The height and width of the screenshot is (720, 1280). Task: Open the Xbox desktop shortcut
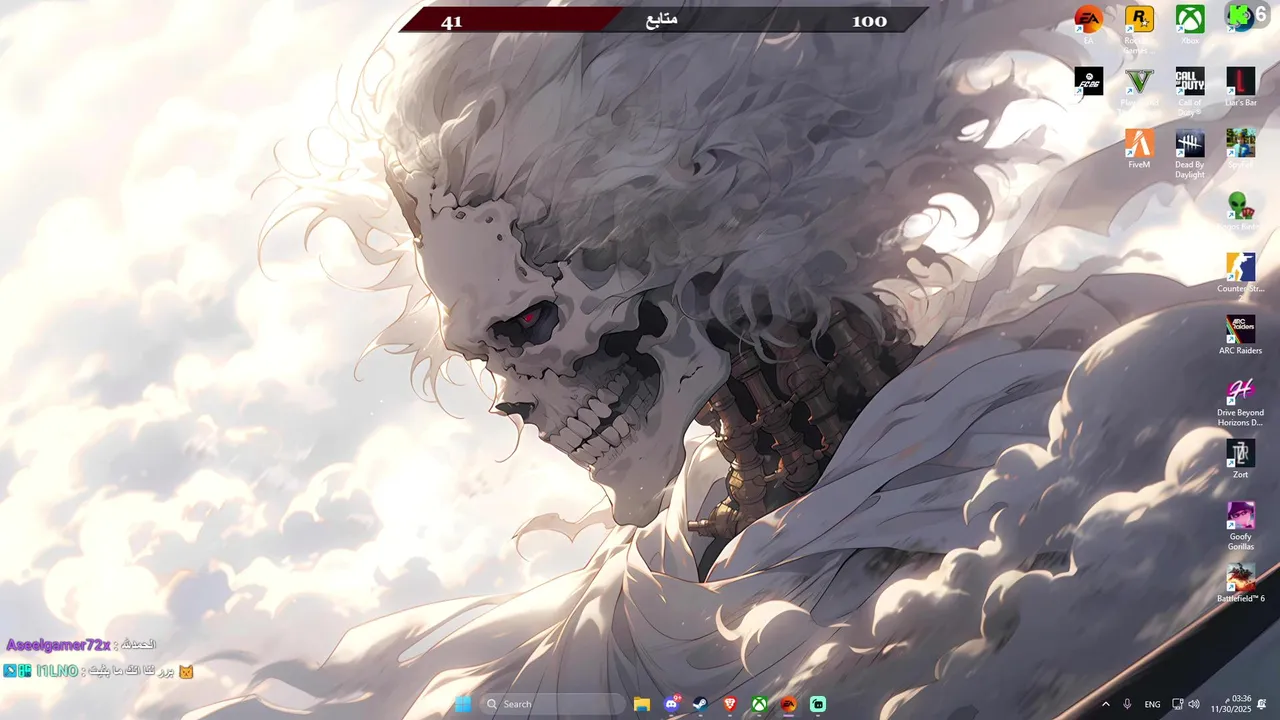[x=1190, y=24]
